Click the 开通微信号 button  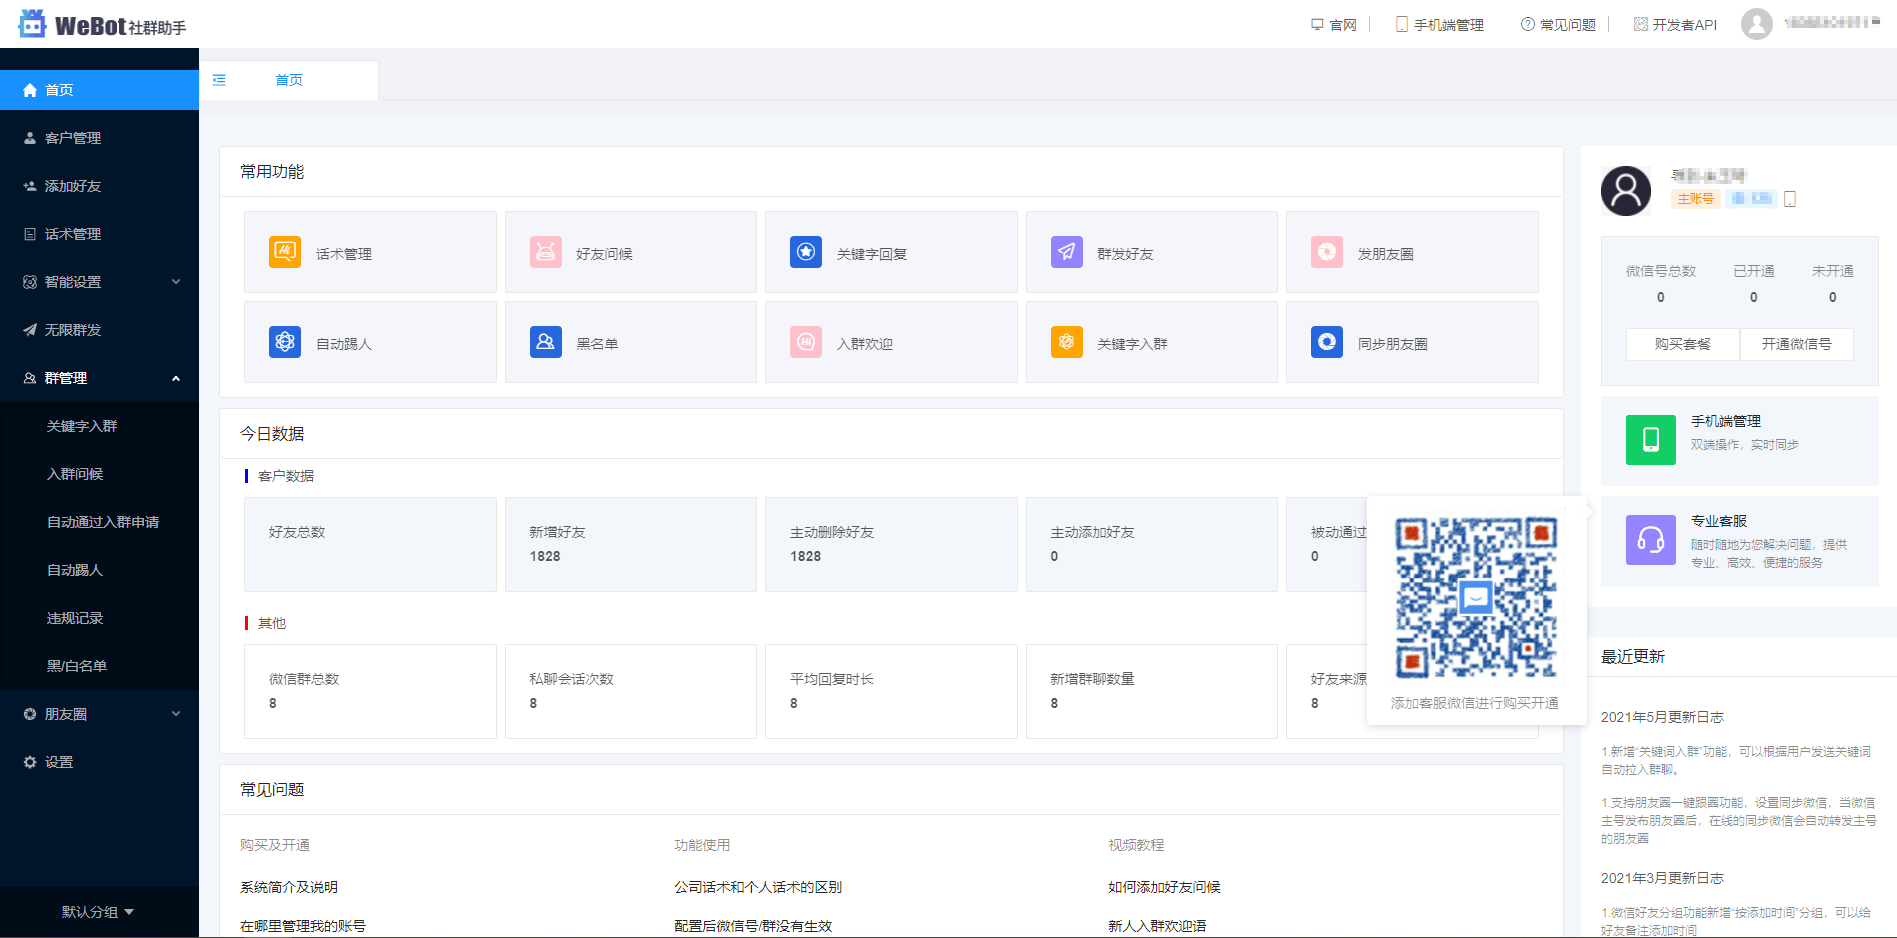1797,344
